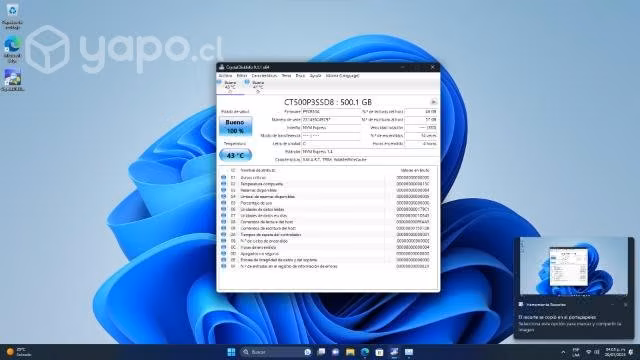Click the status icon for attribute 07 row
The height and width of the screenshot is (360, 640).
point(223,216)
